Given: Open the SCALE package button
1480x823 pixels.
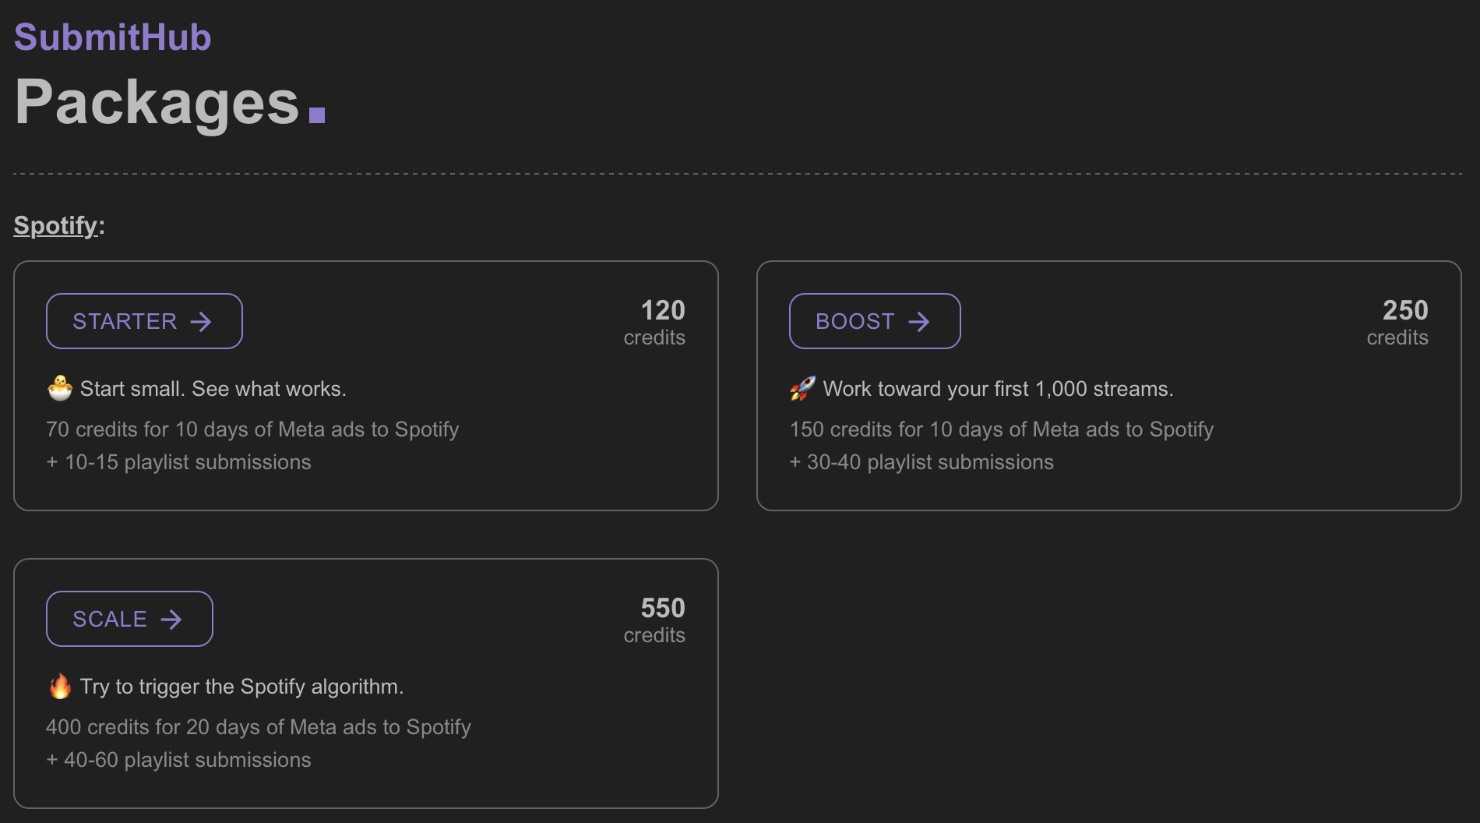Looking at the screenshot, I should (129, 619).
